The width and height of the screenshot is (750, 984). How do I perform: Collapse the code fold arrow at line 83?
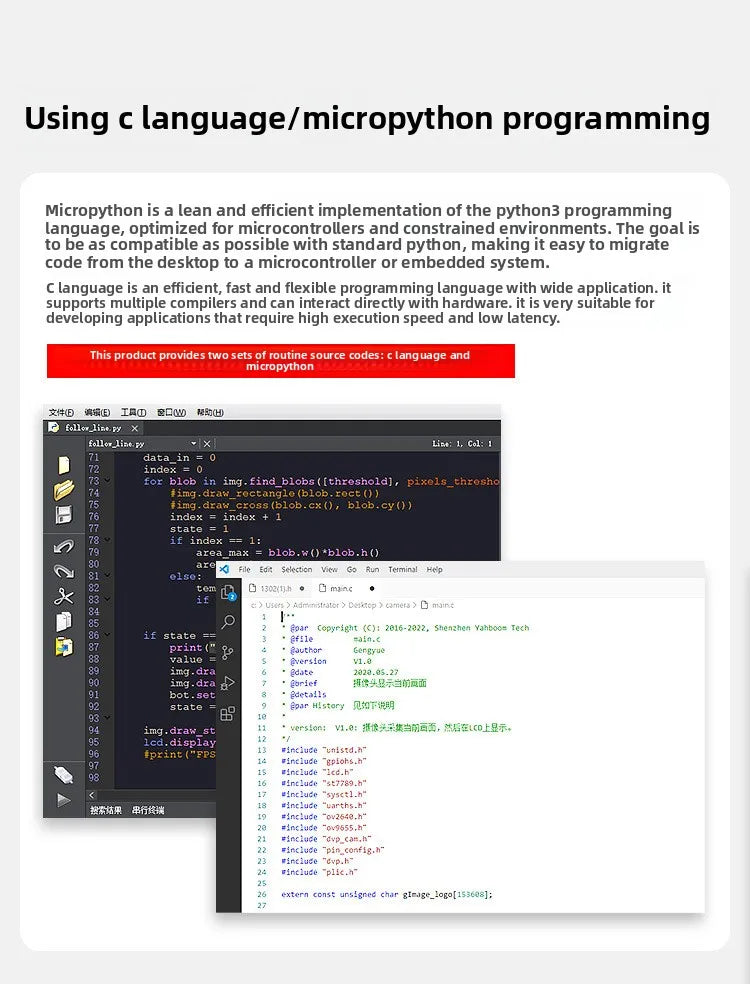(x=107, y=599)
